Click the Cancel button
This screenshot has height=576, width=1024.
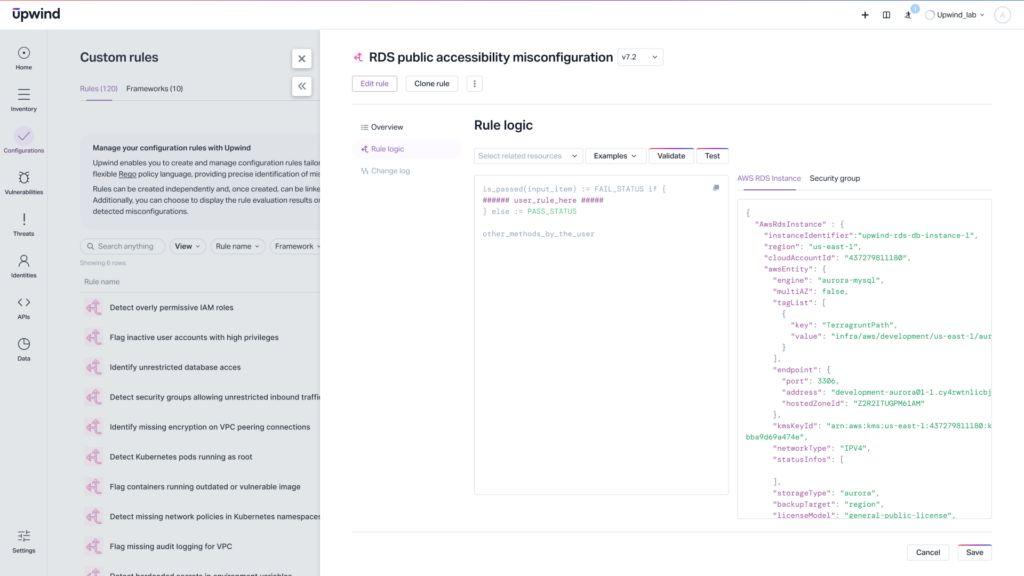928,552
